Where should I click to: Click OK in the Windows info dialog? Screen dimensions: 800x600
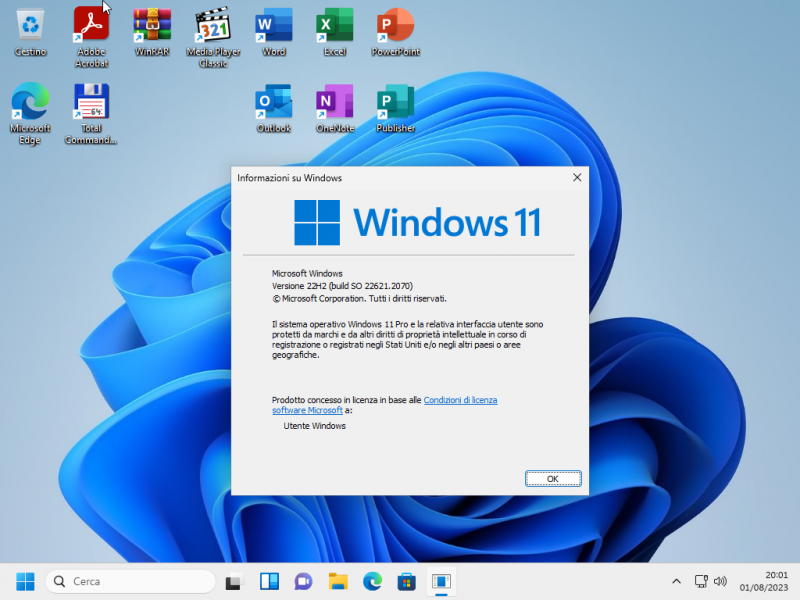(x=553, y=478)
